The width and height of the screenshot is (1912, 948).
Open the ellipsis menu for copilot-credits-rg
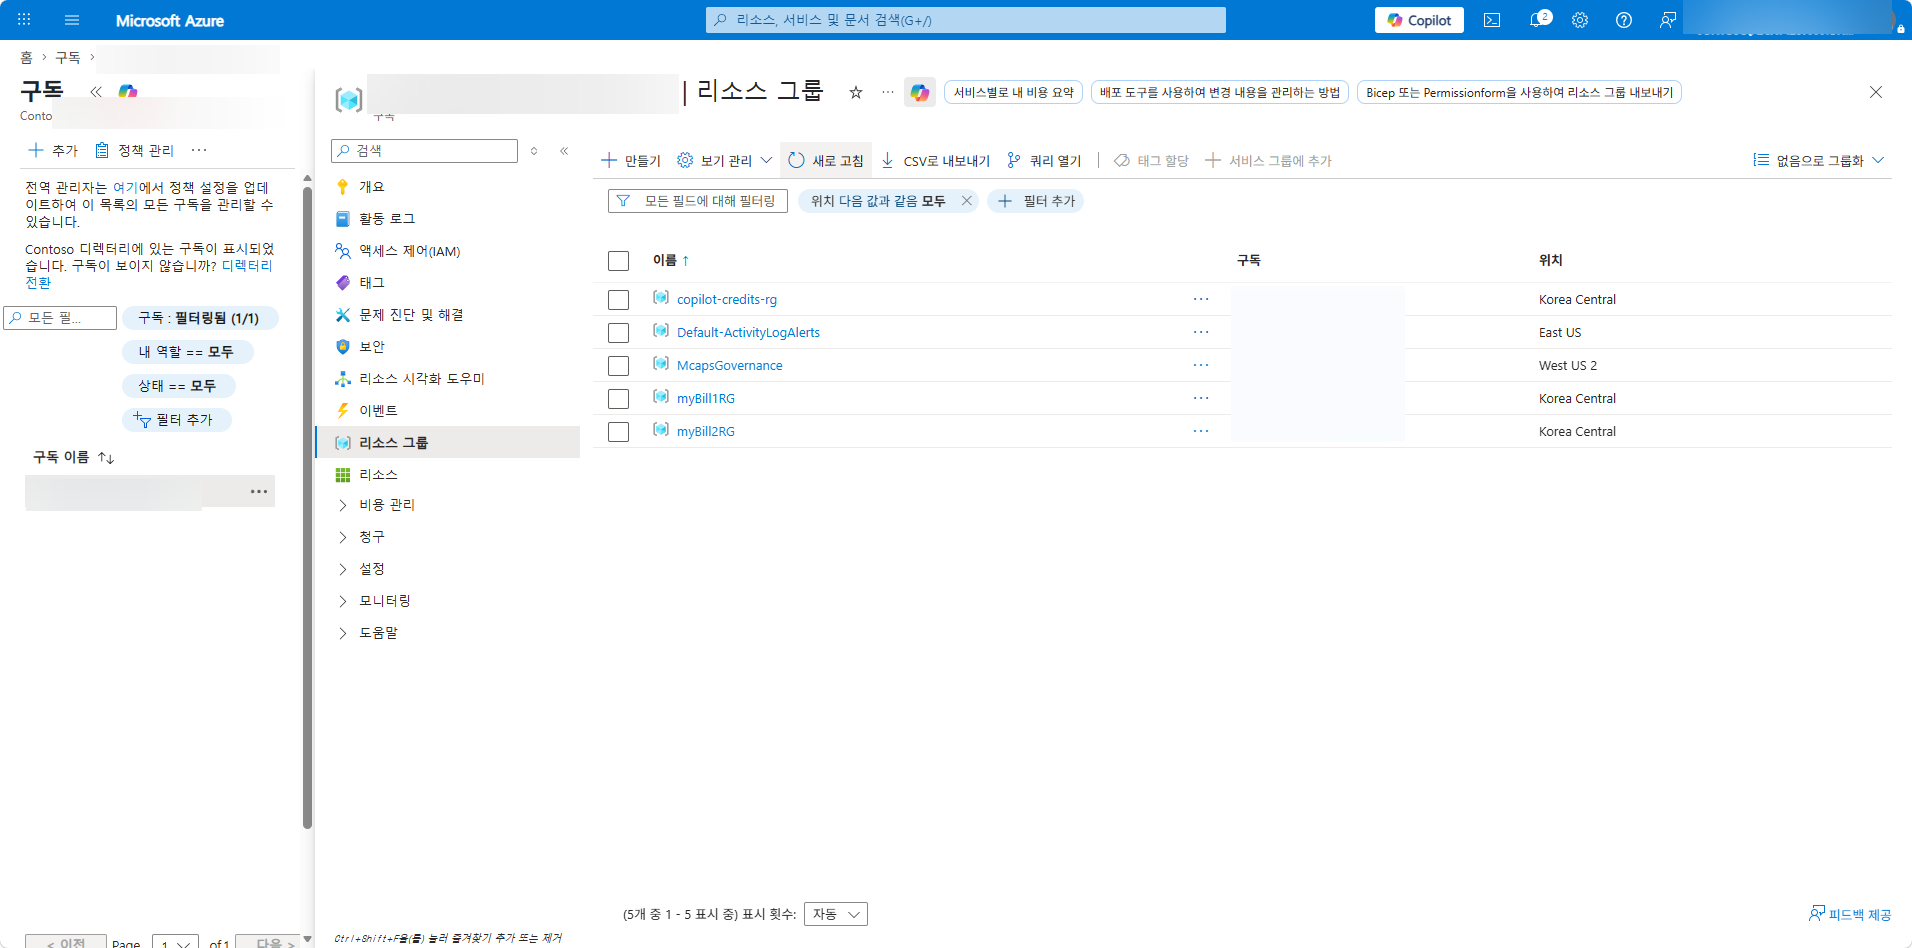(x=1201, y=299)
